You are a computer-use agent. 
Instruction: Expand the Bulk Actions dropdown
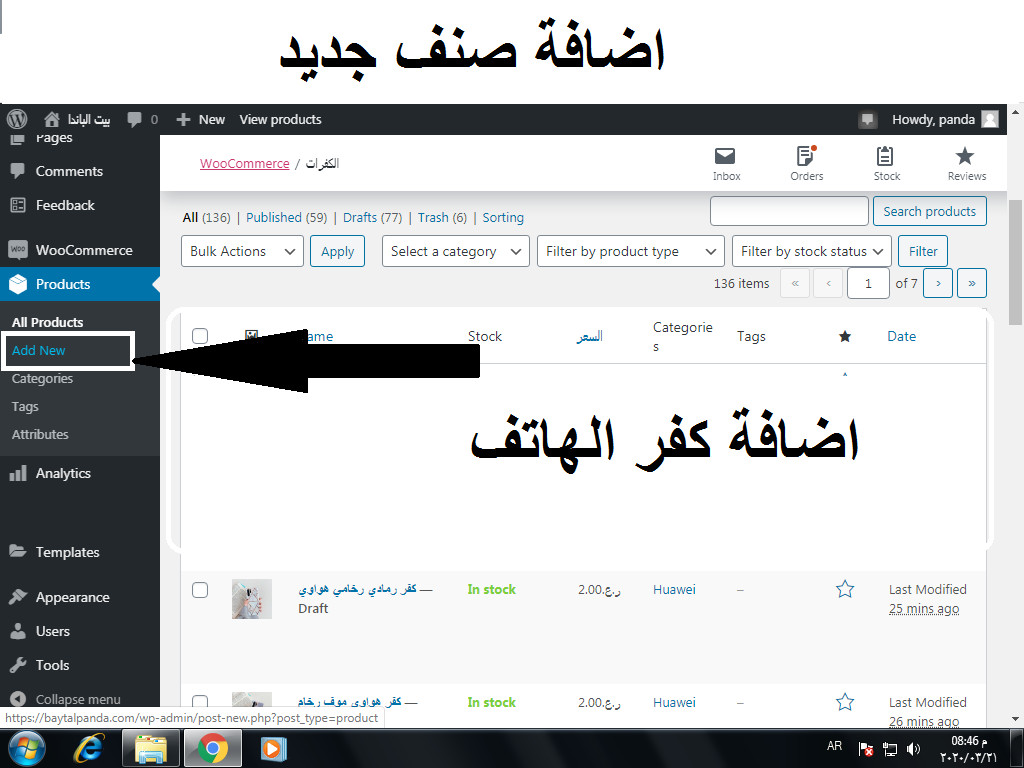point(242,251)
